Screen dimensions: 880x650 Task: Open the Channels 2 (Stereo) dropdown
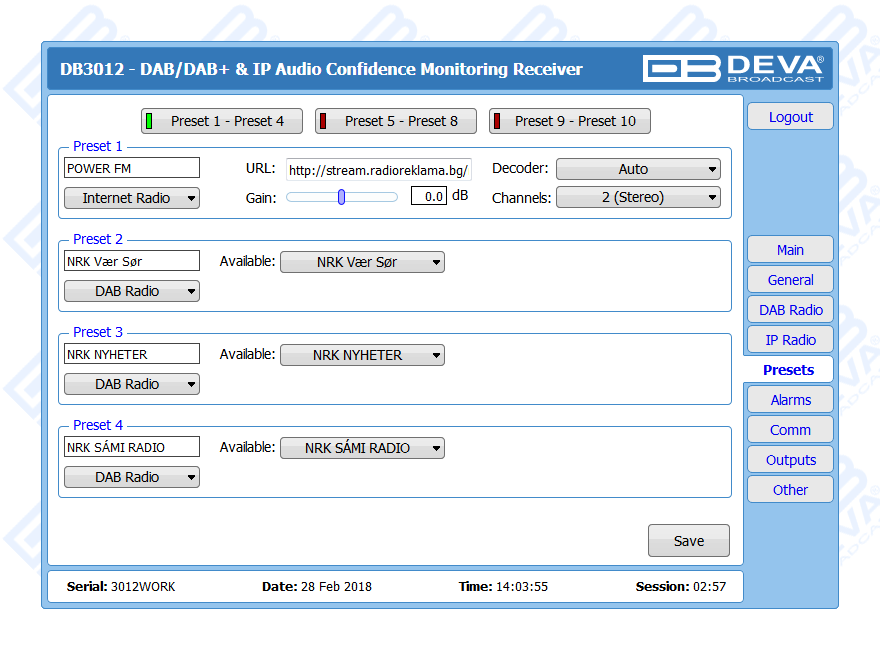pos(637,197)
